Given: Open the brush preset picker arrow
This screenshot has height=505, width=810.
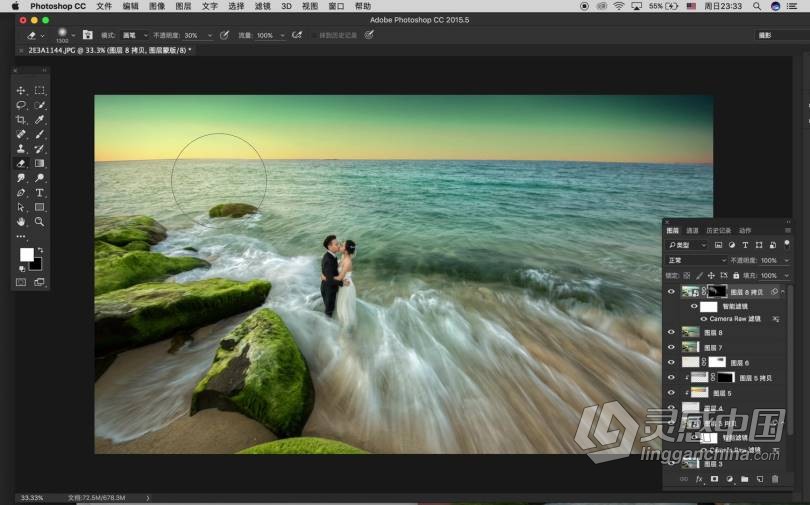Looking at the screenshot, I should coord(73,35).
